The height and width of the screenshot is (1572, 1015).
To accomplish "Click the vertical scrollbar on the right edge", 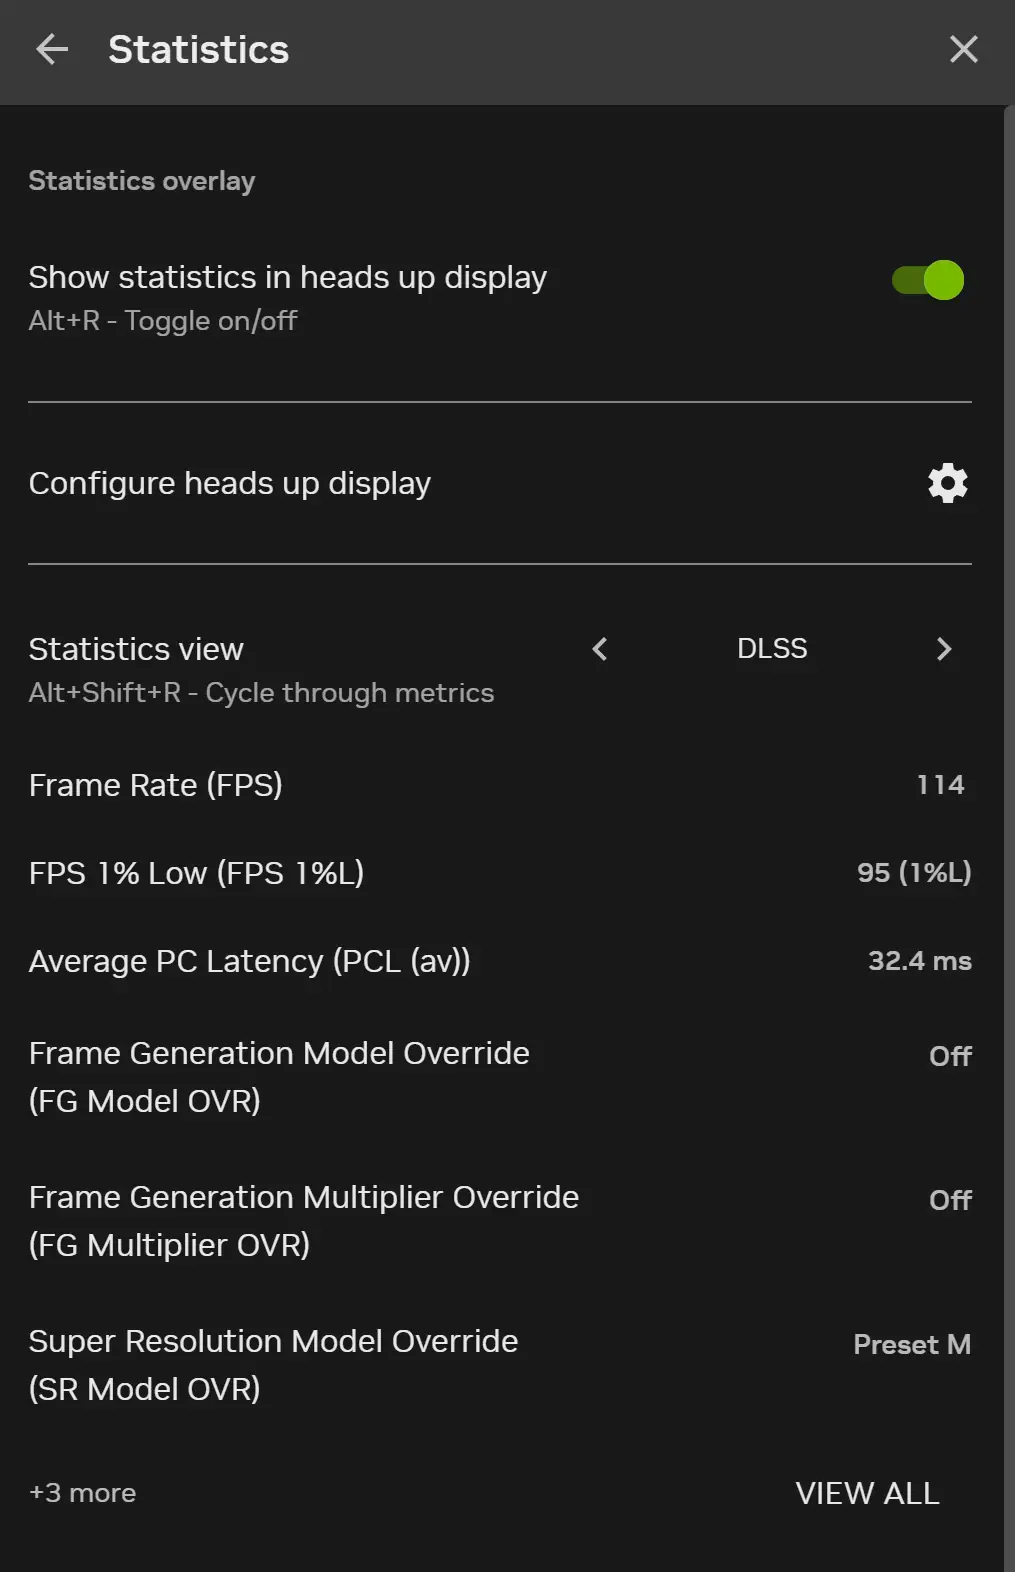I will pyautogui.click(x=1009, y=838).
